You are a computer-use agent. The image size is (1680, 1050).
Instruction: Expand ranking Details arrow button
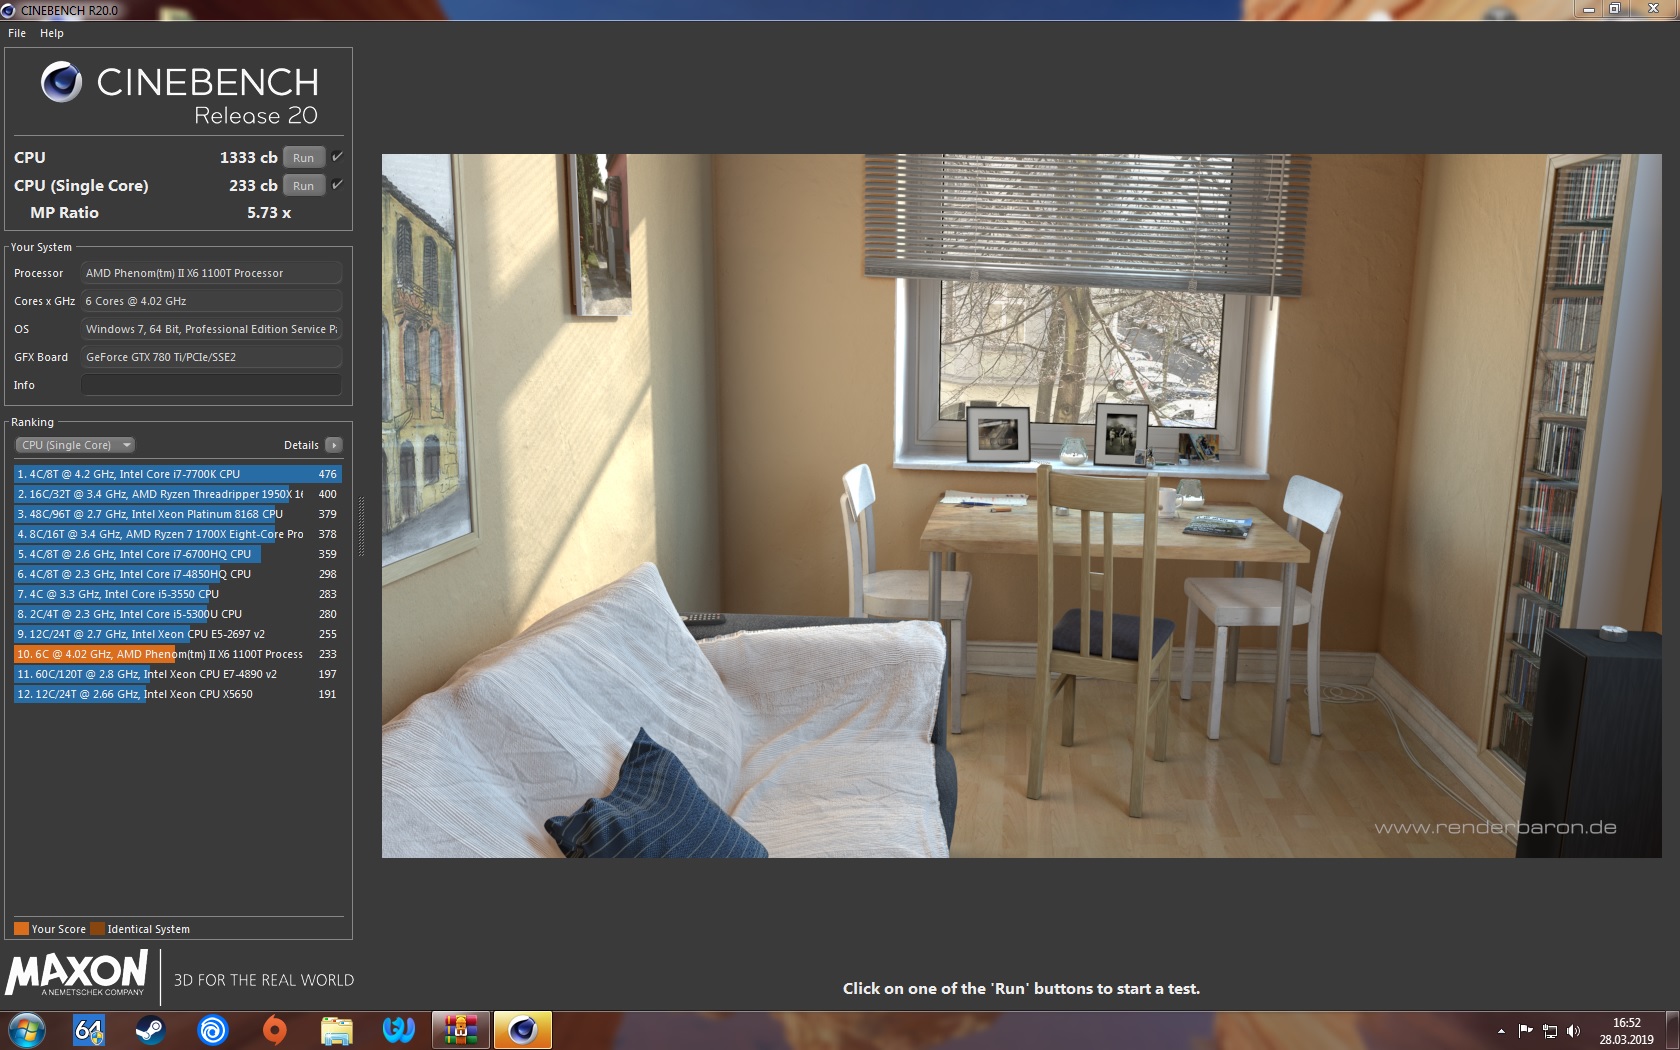(x=334, y=445)
